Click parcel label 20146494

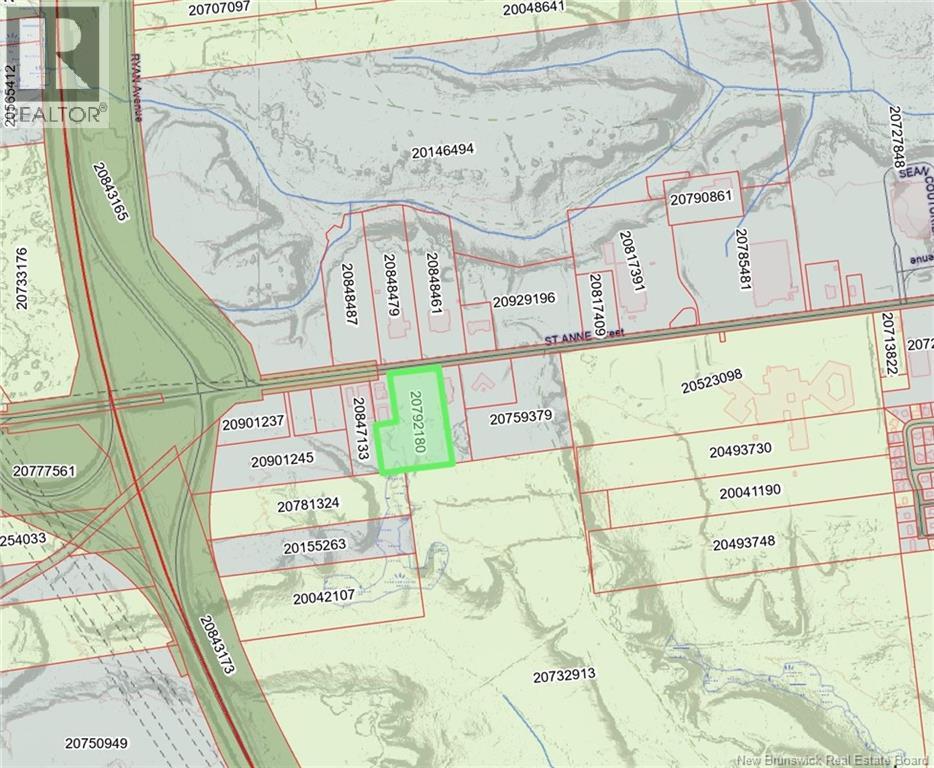tap(442, 151)
